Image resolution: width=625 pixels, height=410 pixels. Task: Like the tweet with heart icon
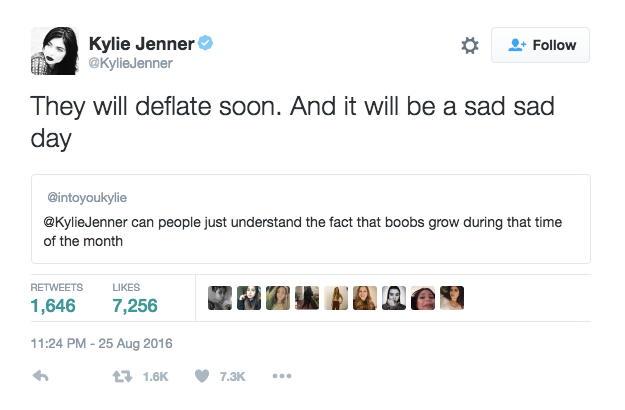(x=202, y=376)
